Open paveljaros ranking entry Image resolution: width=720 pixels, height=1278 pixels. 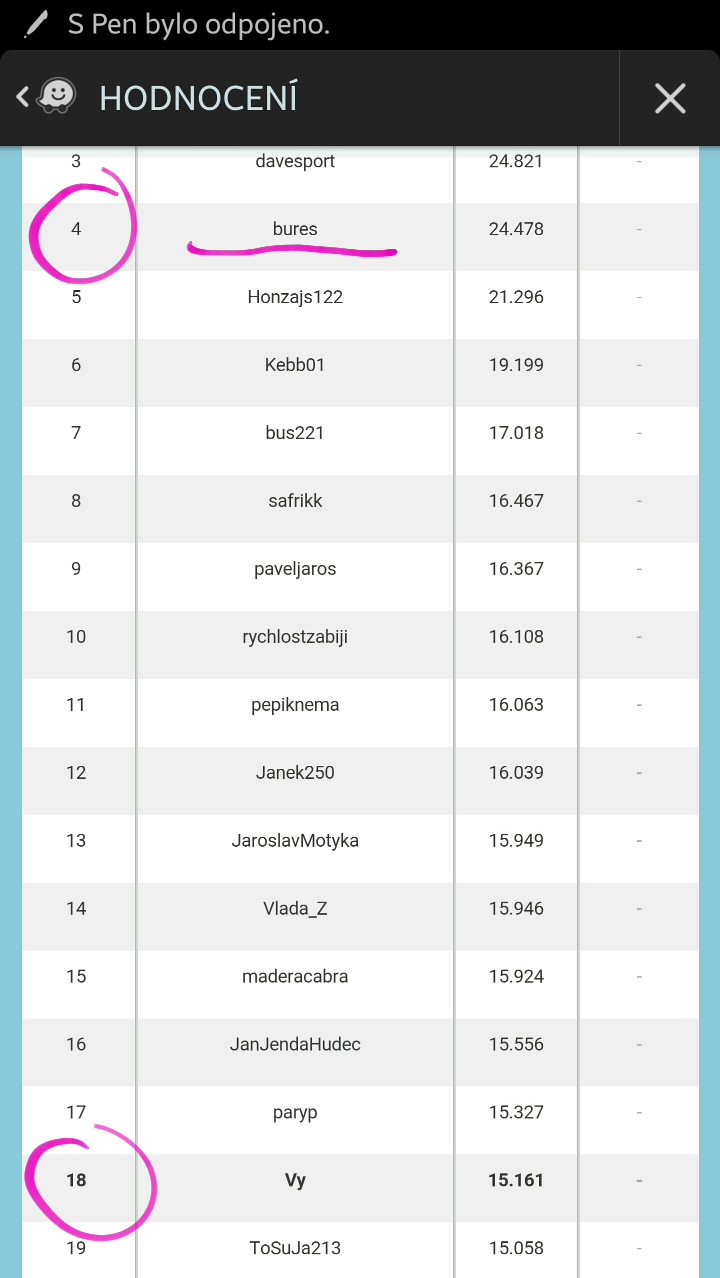[x=295, y=569]
